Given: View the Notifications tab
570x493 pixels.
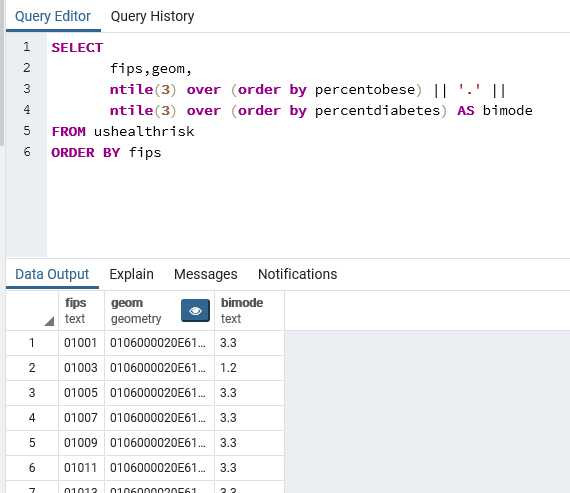Looking at the screenshot, I should pos(297,274).
